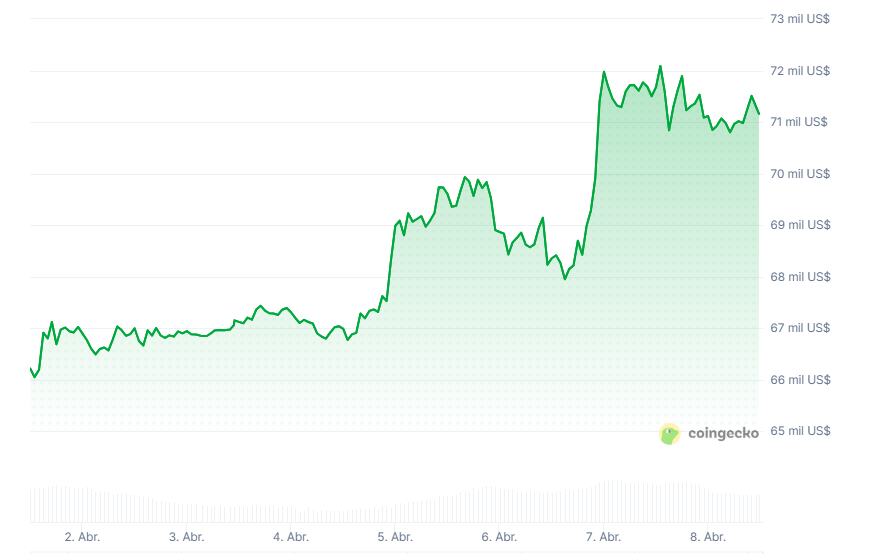Click the 71 mil US$ axis label

pos(800,122)
